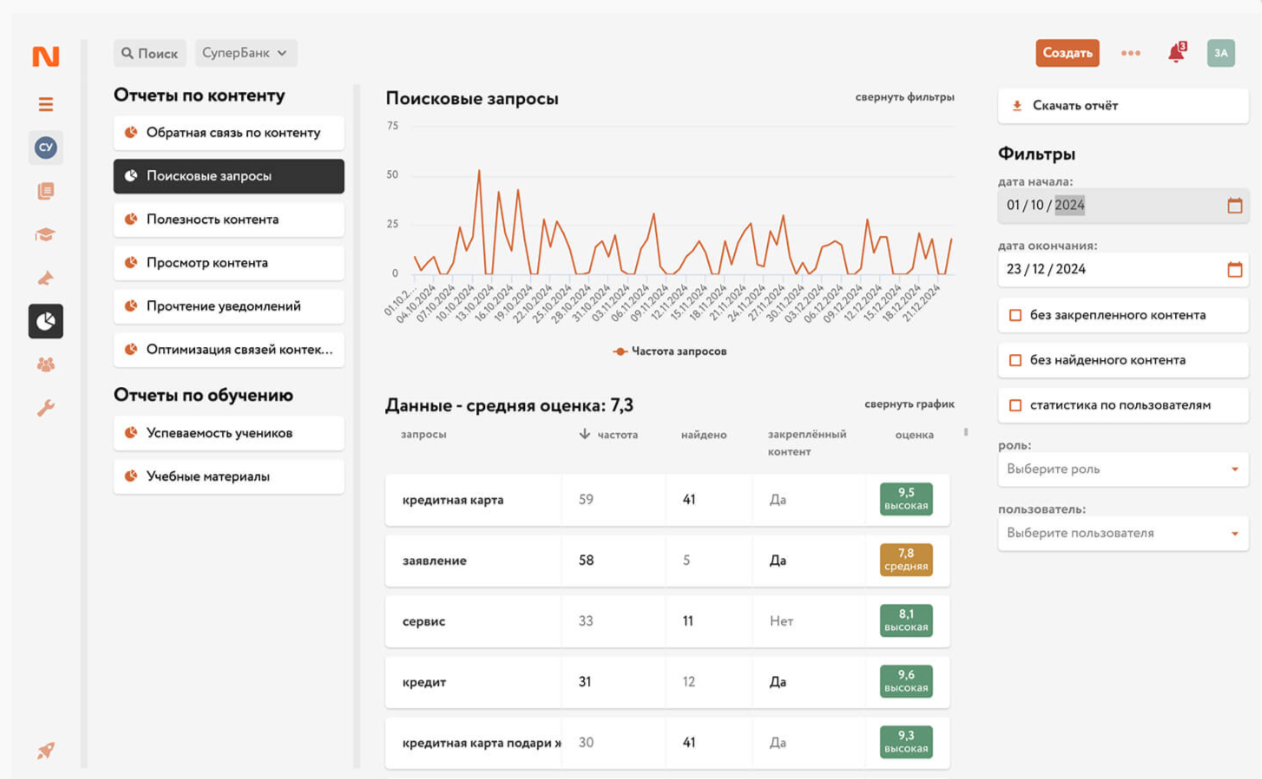1262x779 pixels.
Task: Click Скачать отчёт button
Action: coord(1123,105)
